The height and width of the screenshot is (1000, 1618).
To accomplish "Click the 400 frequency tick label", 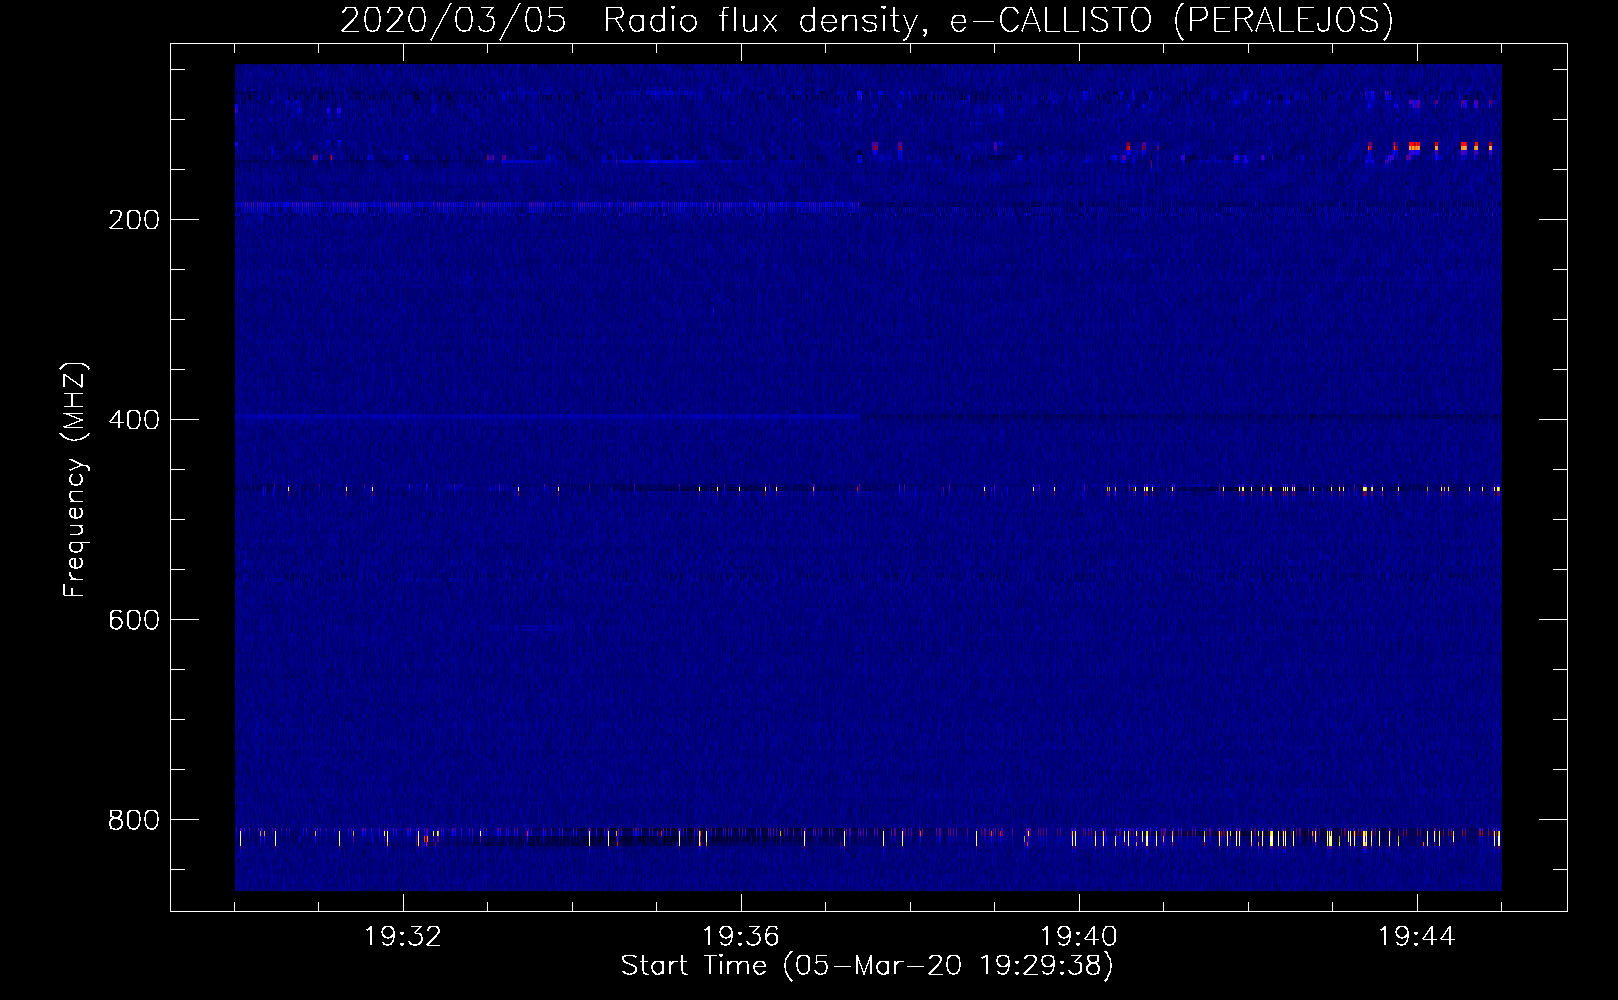I will (134, 420).
